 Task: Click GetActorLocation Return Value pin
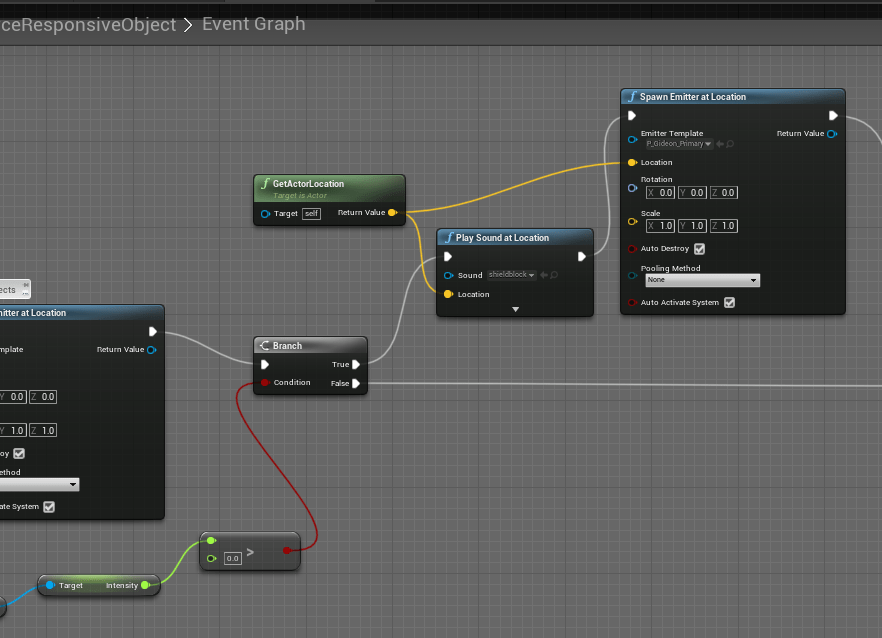[391, 213]
